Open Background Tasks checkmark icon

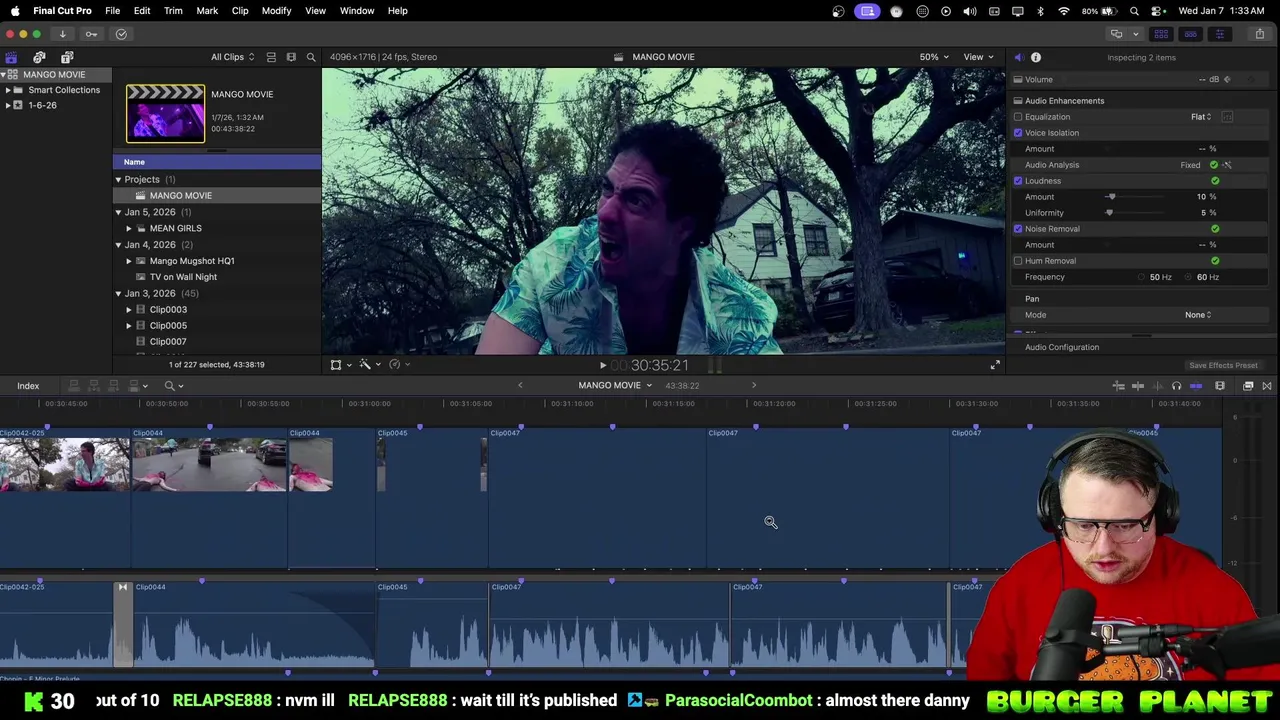[x=121, y=34]
